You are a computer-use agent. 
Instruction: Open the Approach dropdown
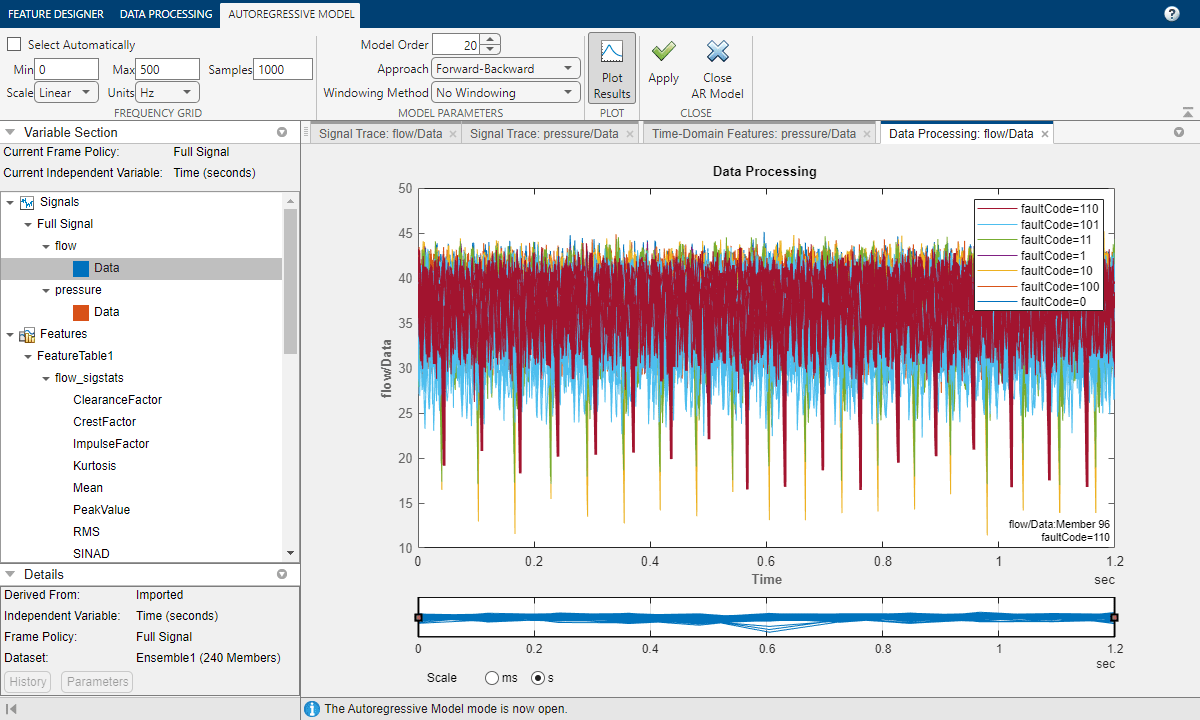[506, 69]
